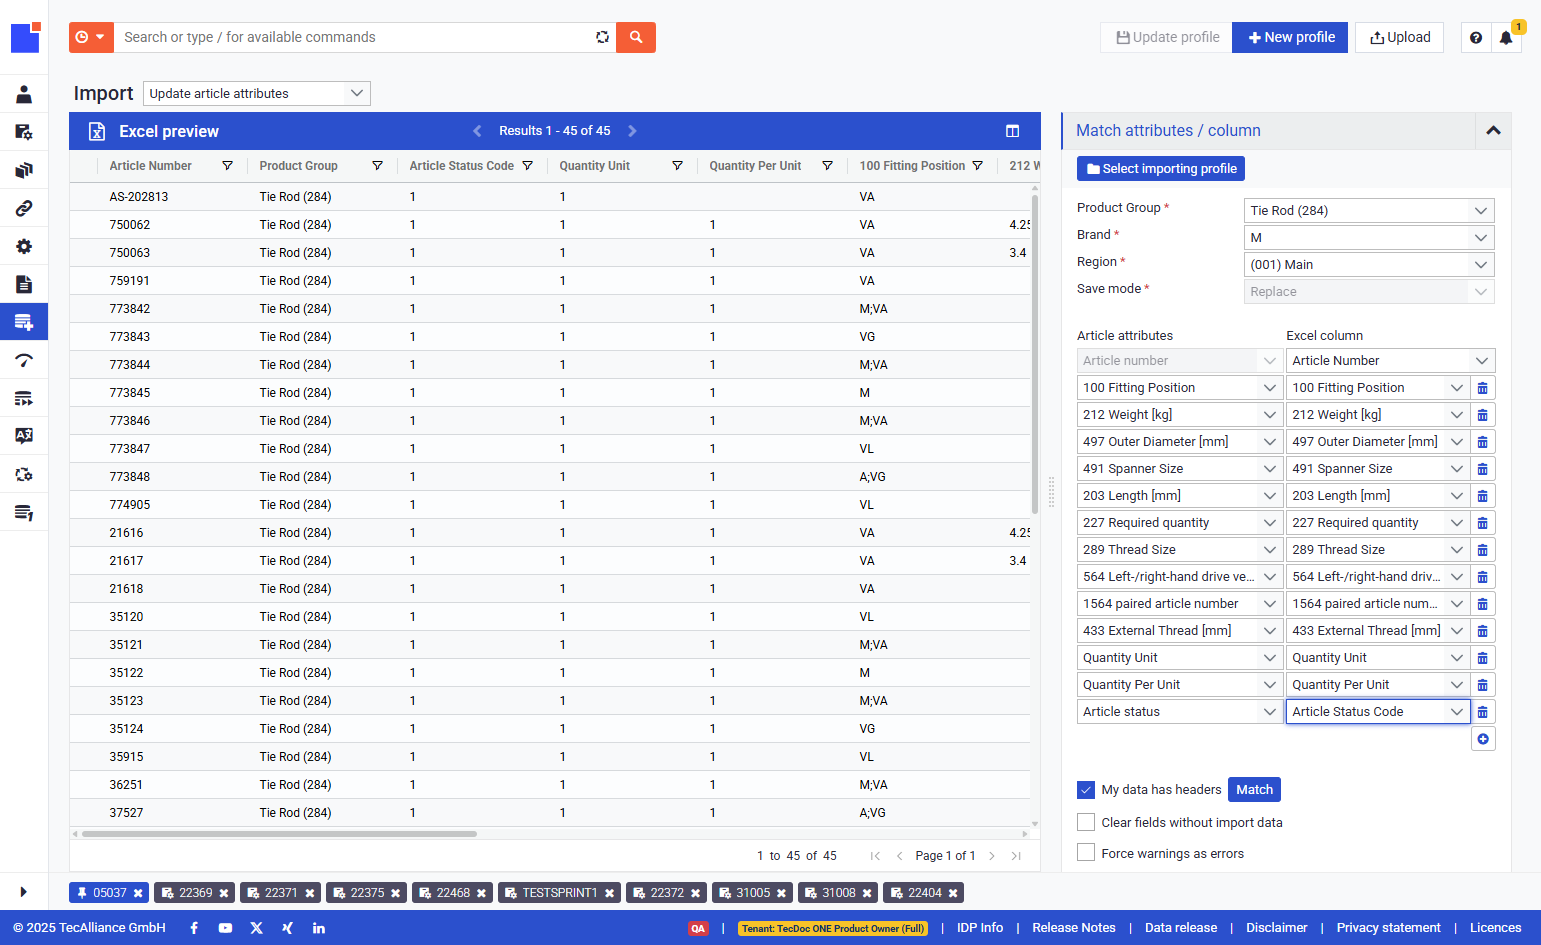This screenshot has height=945, width=1541.
Task: Enable Force warnings as errors
Action: (1086, 853)
